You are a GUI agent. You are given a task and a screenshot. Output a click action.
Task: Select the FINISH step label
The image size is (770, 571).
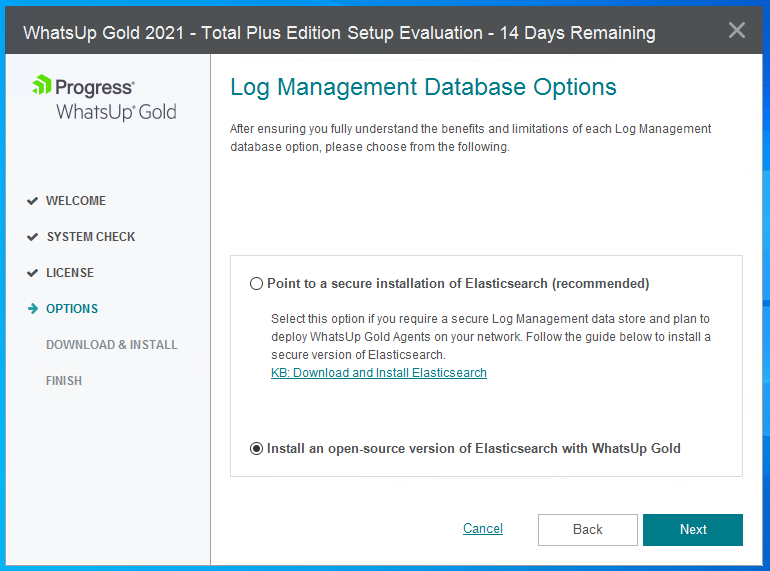[x=64, y=381]
